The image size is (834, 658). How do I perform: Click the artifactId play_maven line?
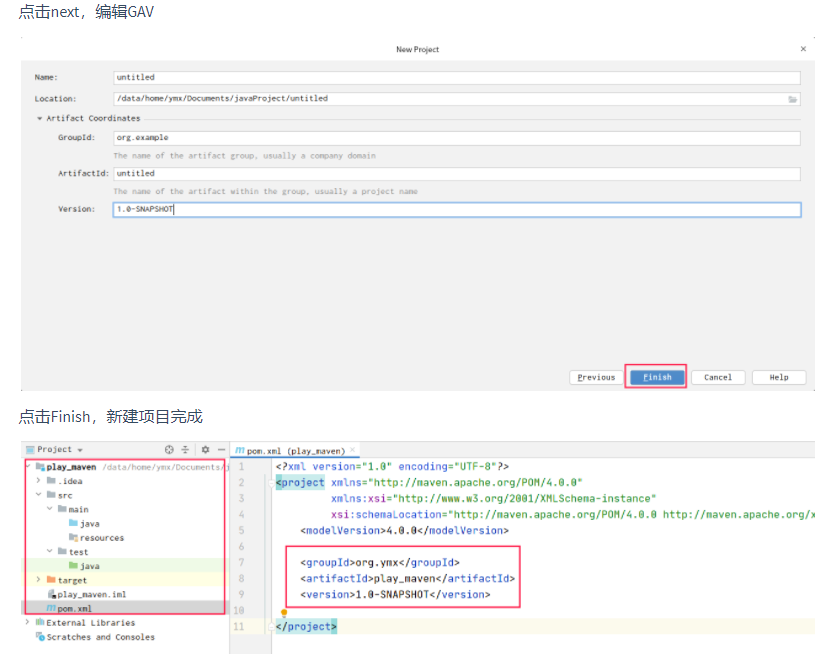pyautogui.click(x=407, y=579)
